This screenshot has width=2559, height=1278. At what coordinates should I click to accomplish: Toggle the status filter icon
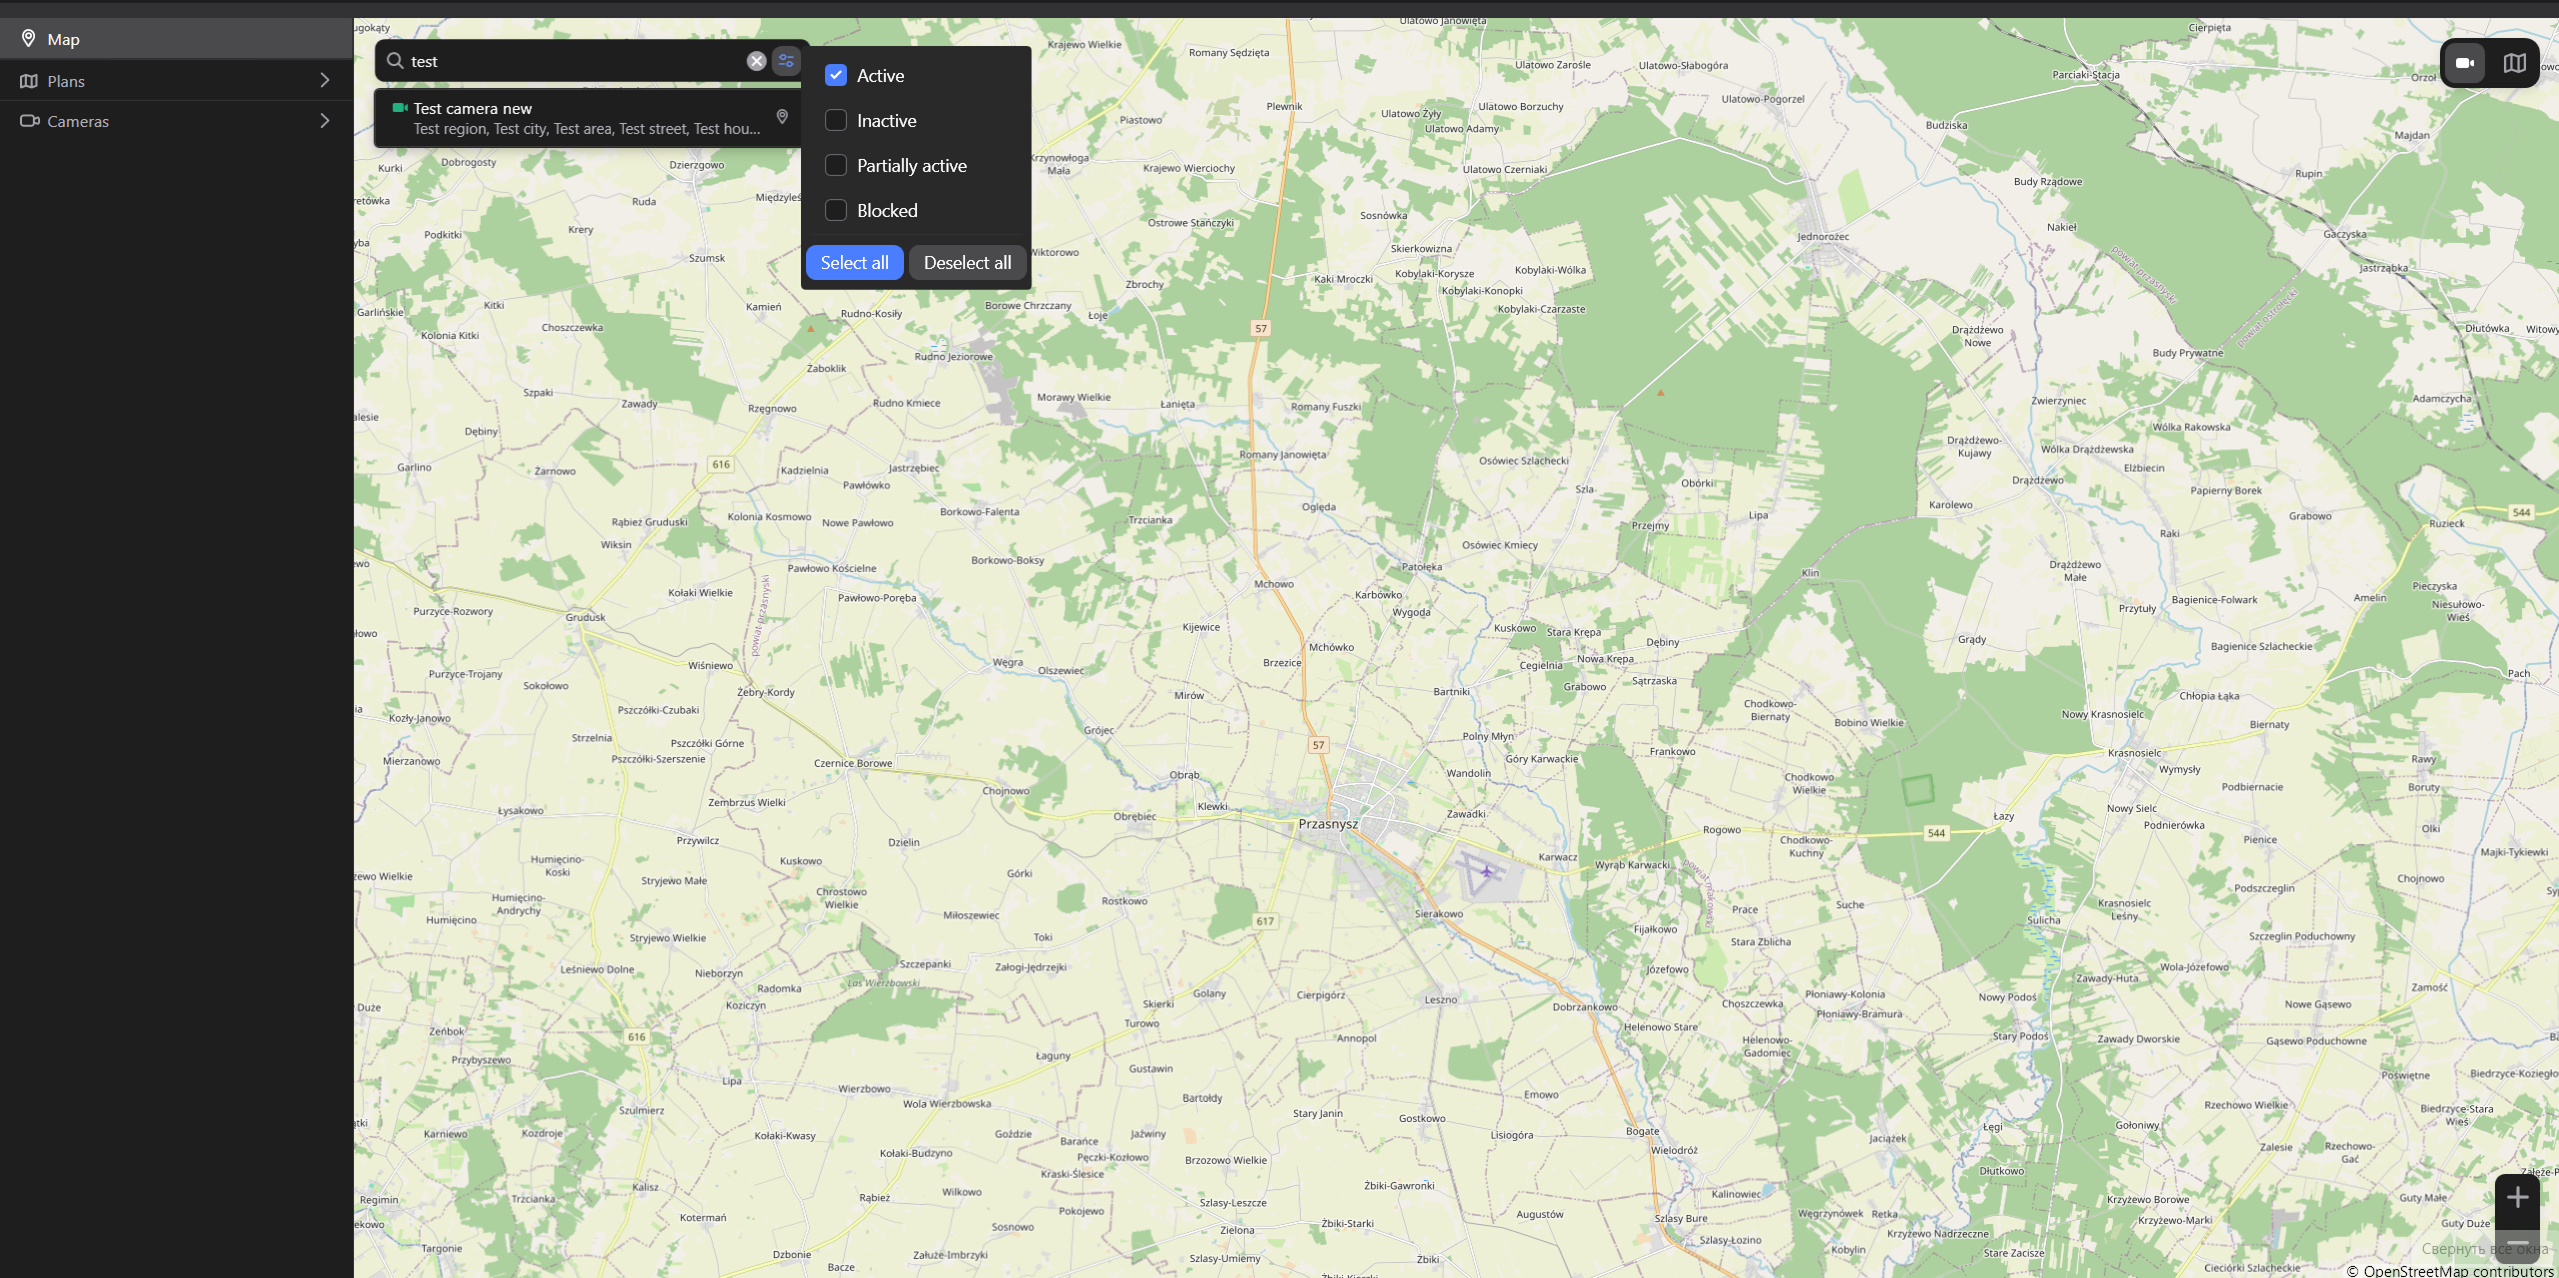787,61
